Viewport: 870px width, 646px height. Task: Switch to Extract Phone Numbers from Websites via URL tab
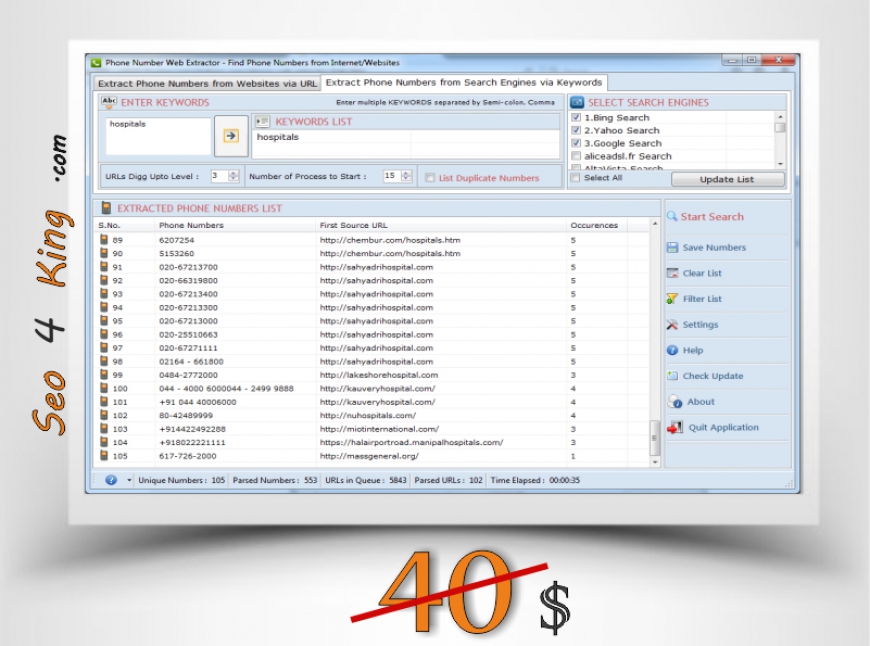tap(207, 83)
